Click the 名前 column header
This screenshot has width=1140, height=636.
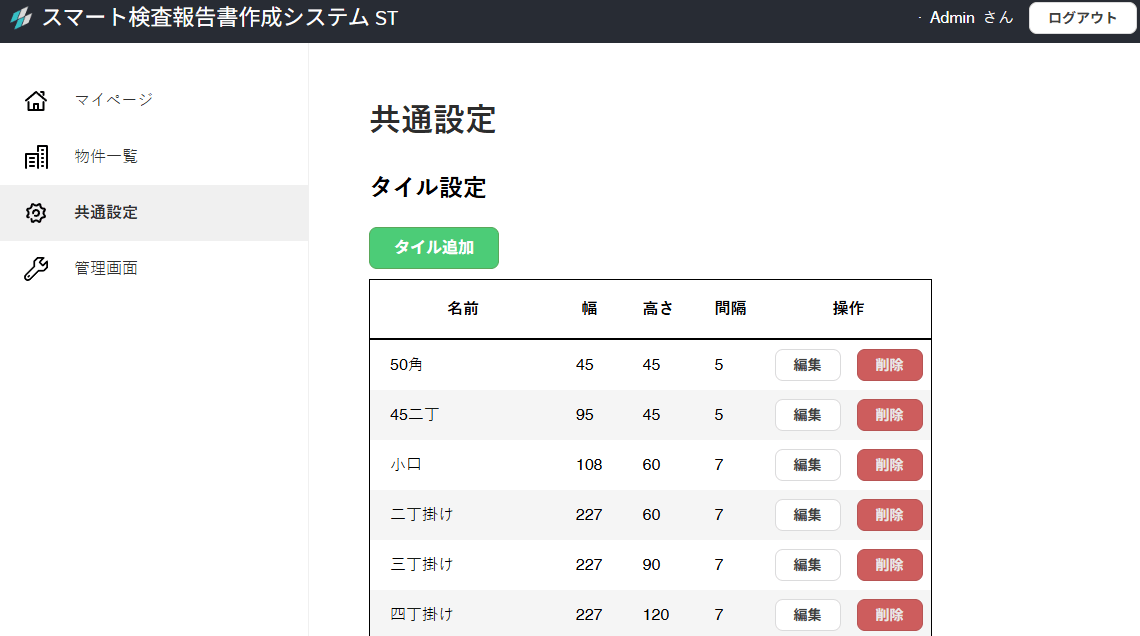(x=463, y=309)
